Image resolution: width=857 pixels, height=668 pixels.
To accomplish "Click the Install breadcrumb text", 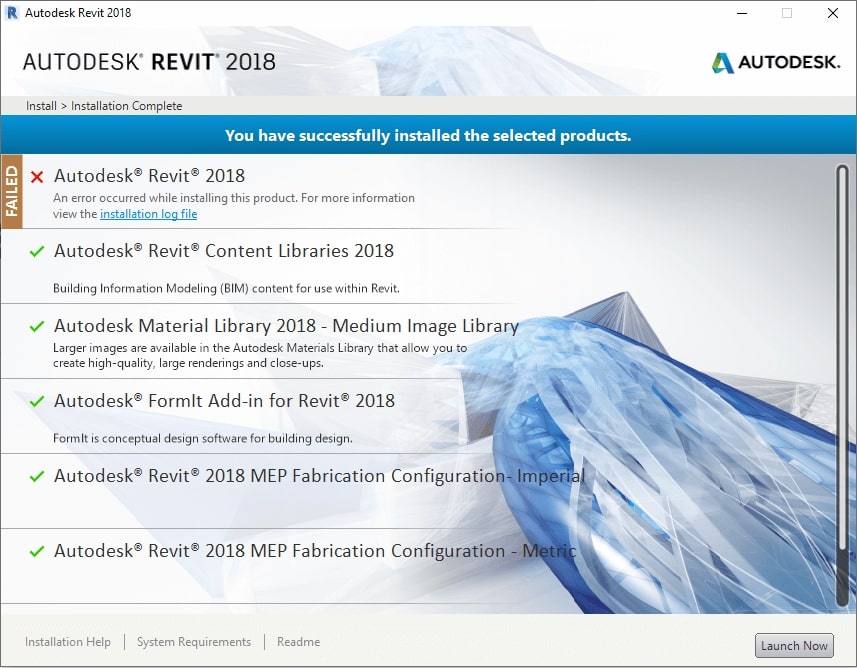I will [x=41, y=106].
